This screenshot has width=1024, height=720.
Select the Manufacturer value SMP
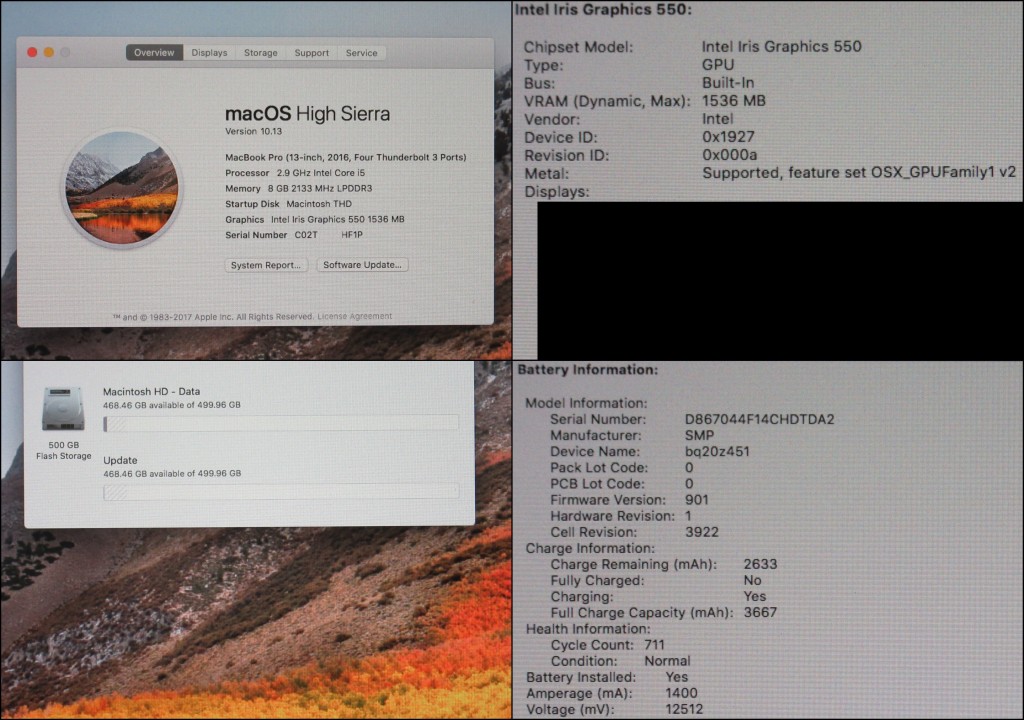699,435
